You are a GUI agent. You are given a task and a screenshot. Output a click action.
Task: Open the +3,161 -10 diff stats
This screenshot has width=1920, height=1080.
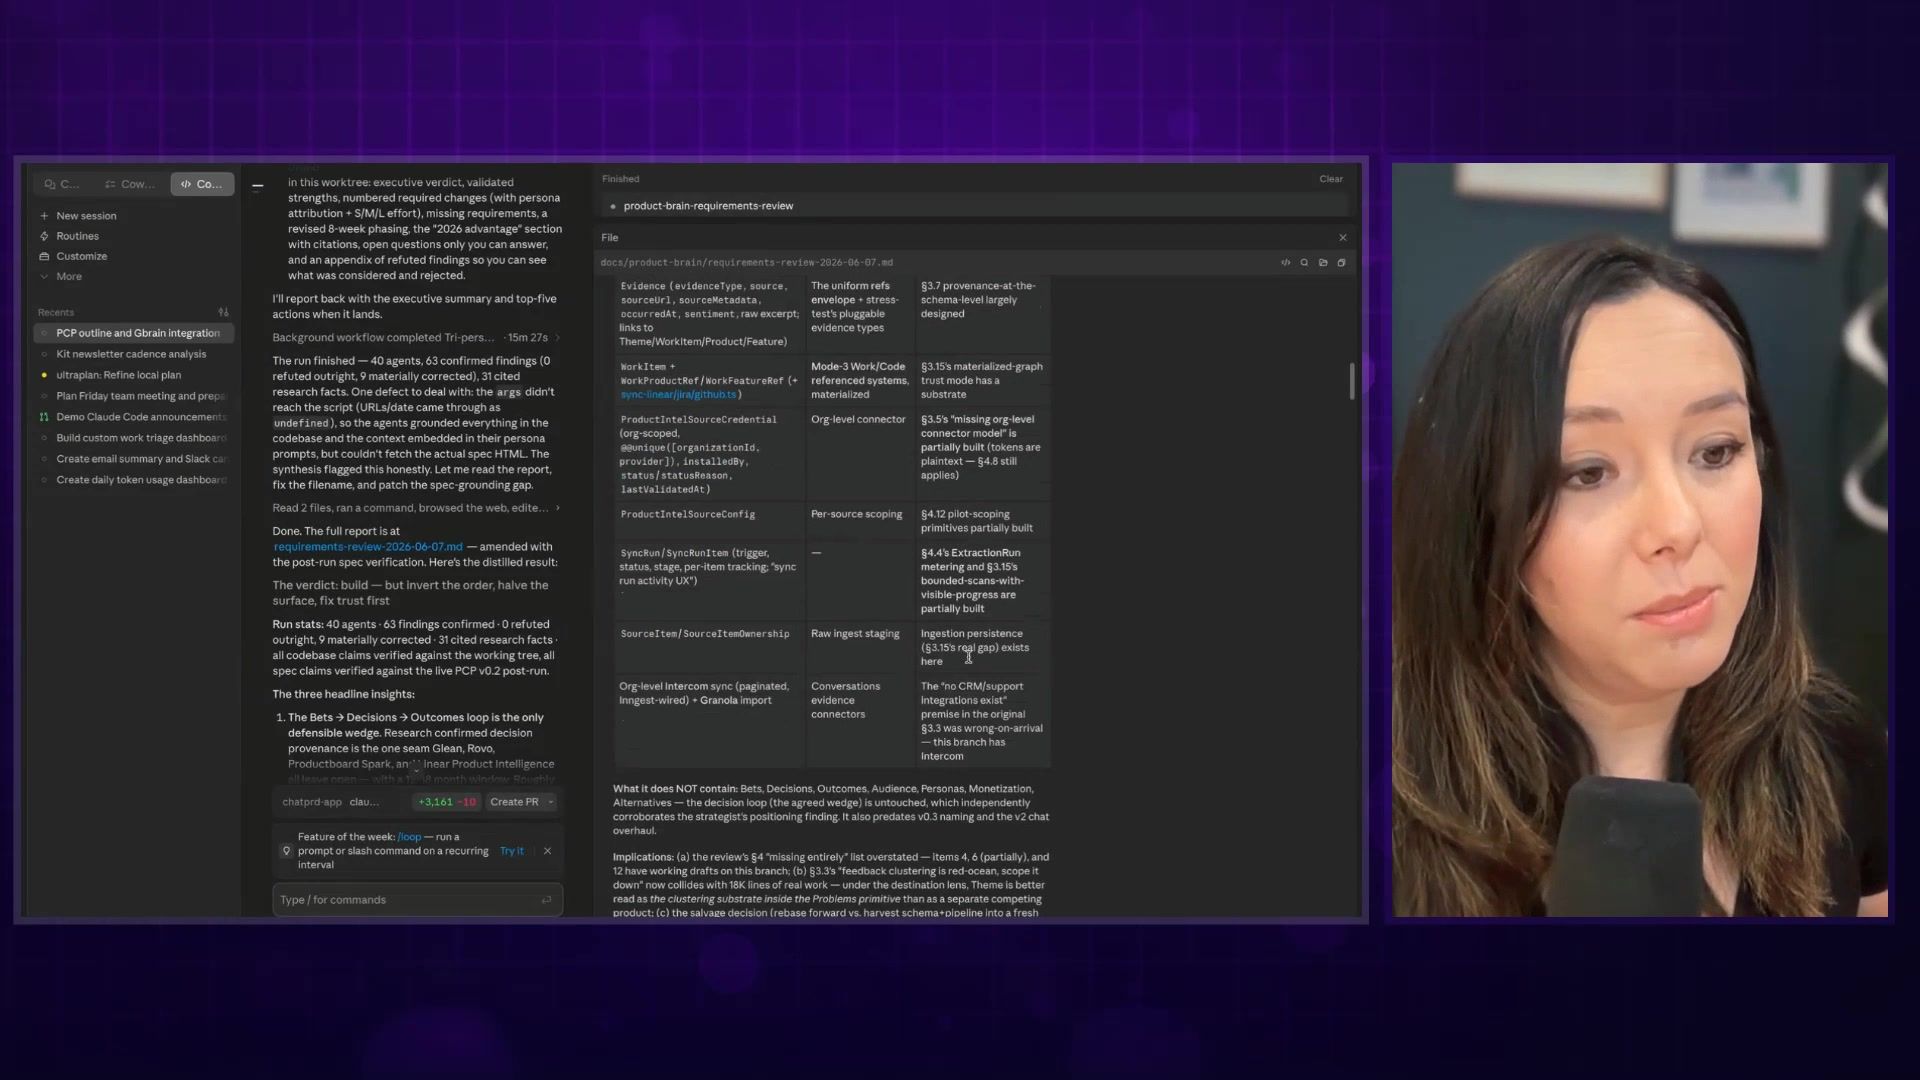[x=446, y=802]
